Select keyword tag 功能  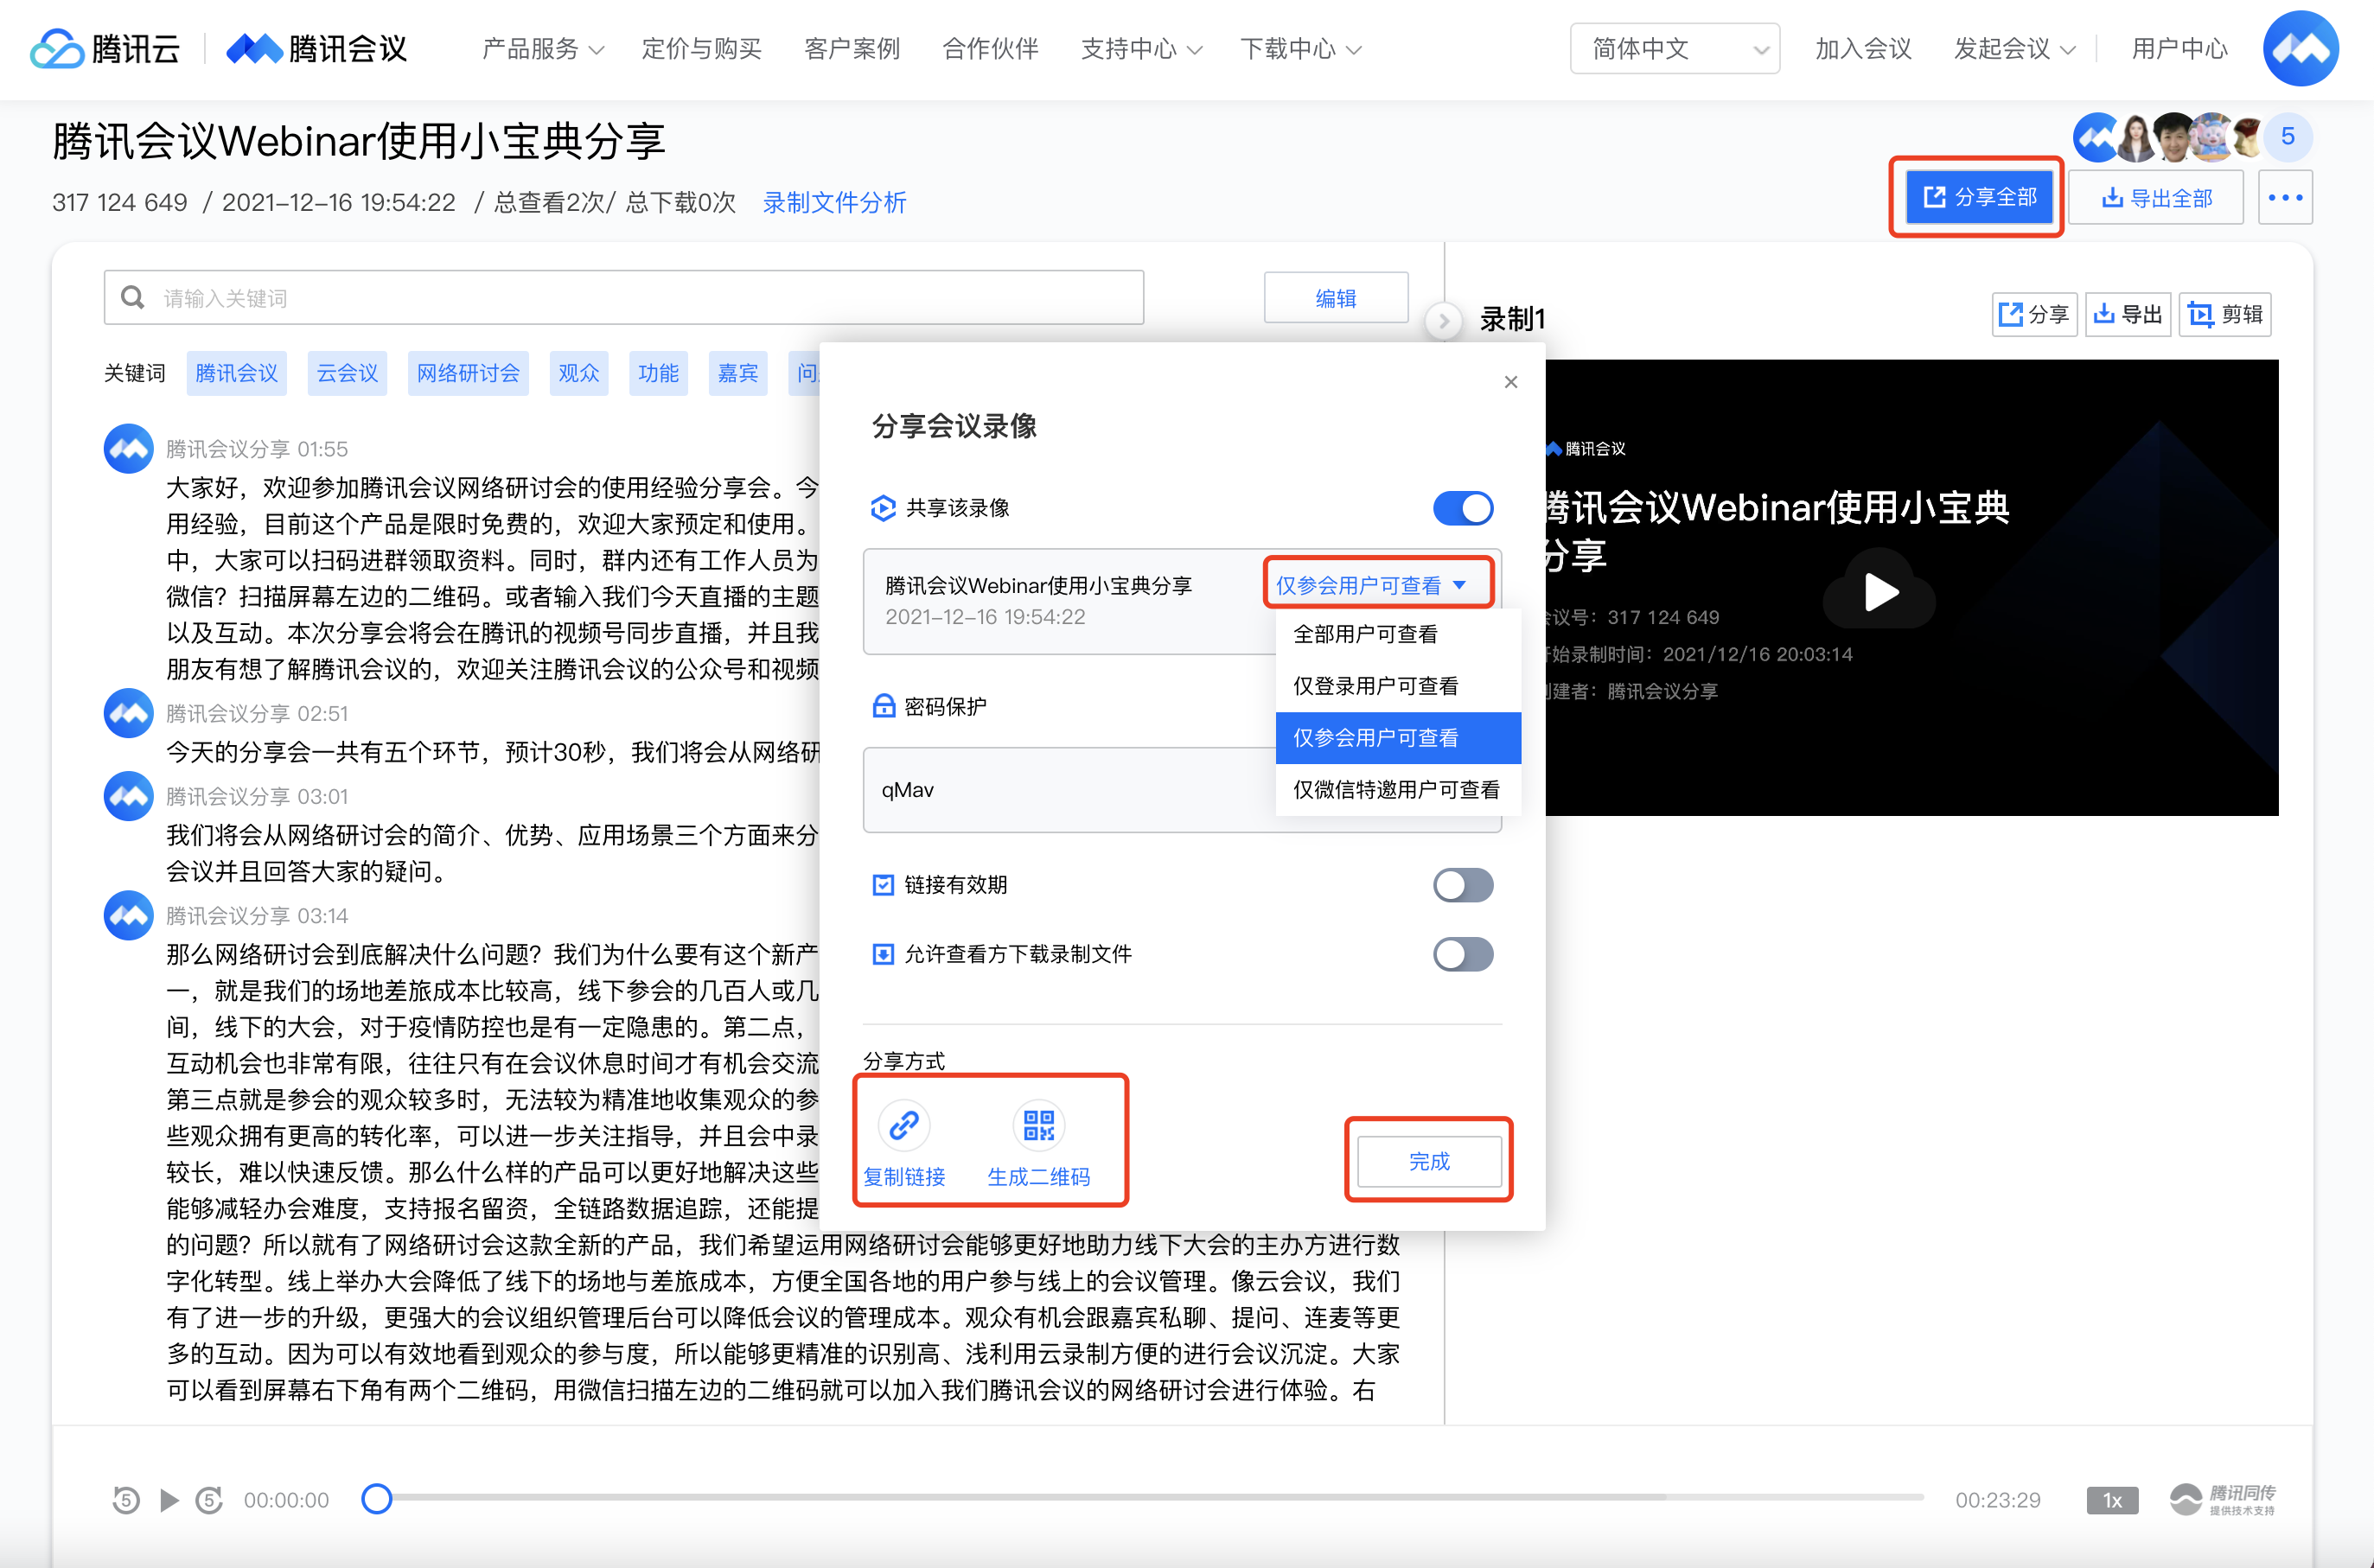point(658,373)
